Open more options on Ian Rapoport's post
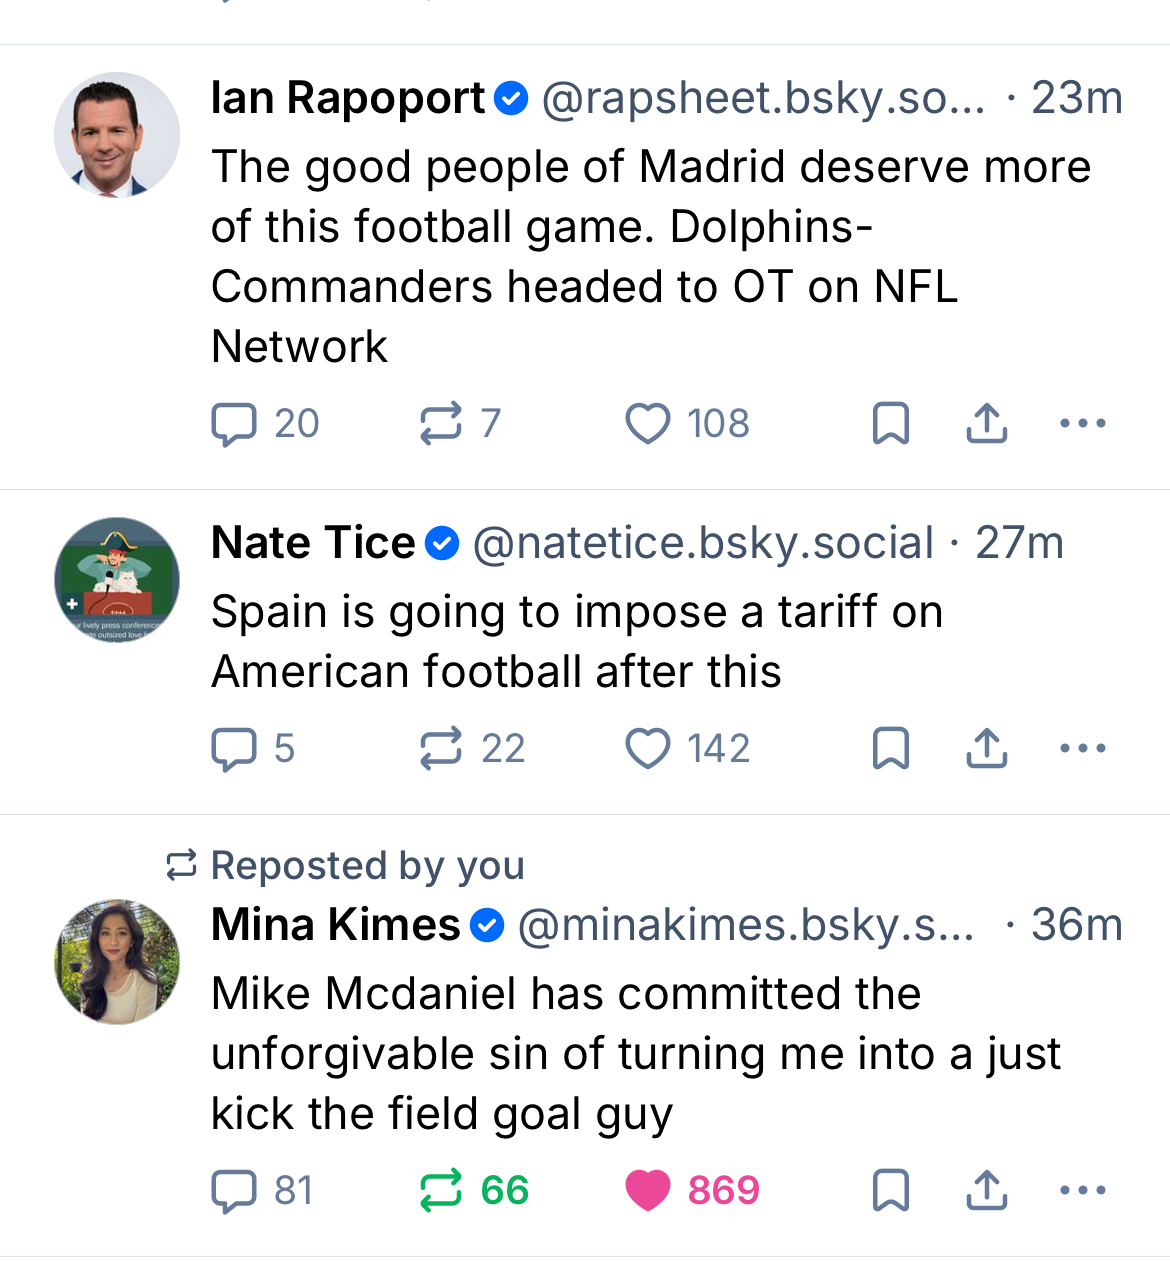 tap(1082, 423)
